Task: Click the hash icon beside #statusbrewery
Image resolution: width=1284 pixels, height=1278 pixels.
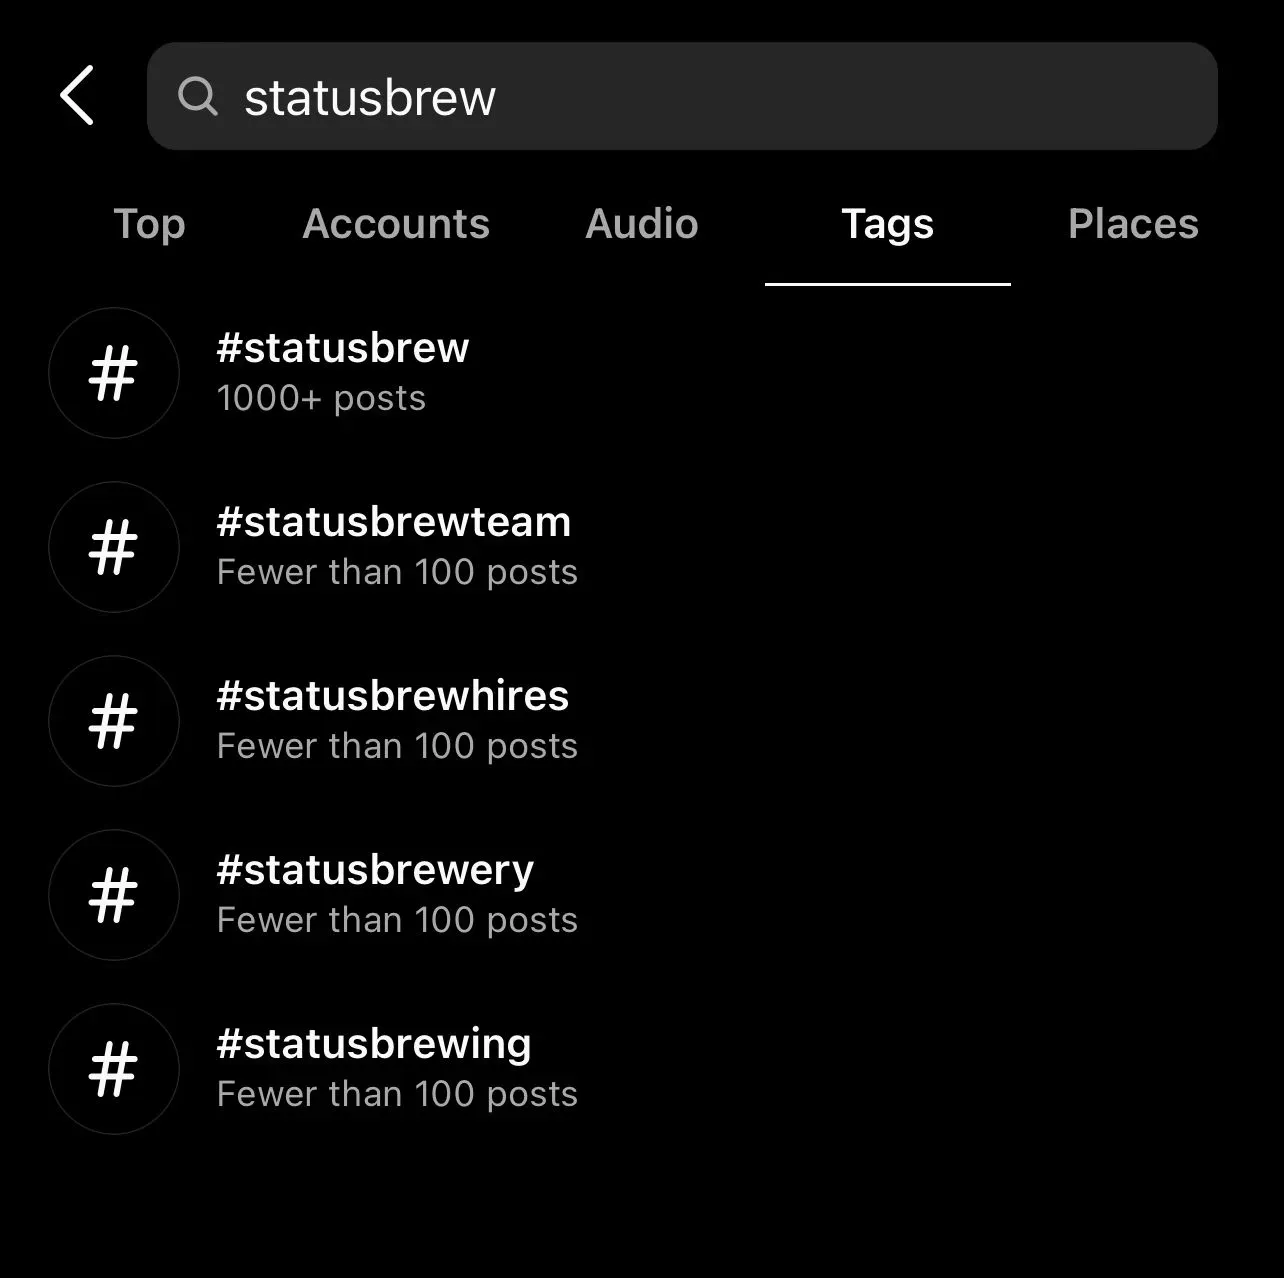Action: [x=114, y=895]
